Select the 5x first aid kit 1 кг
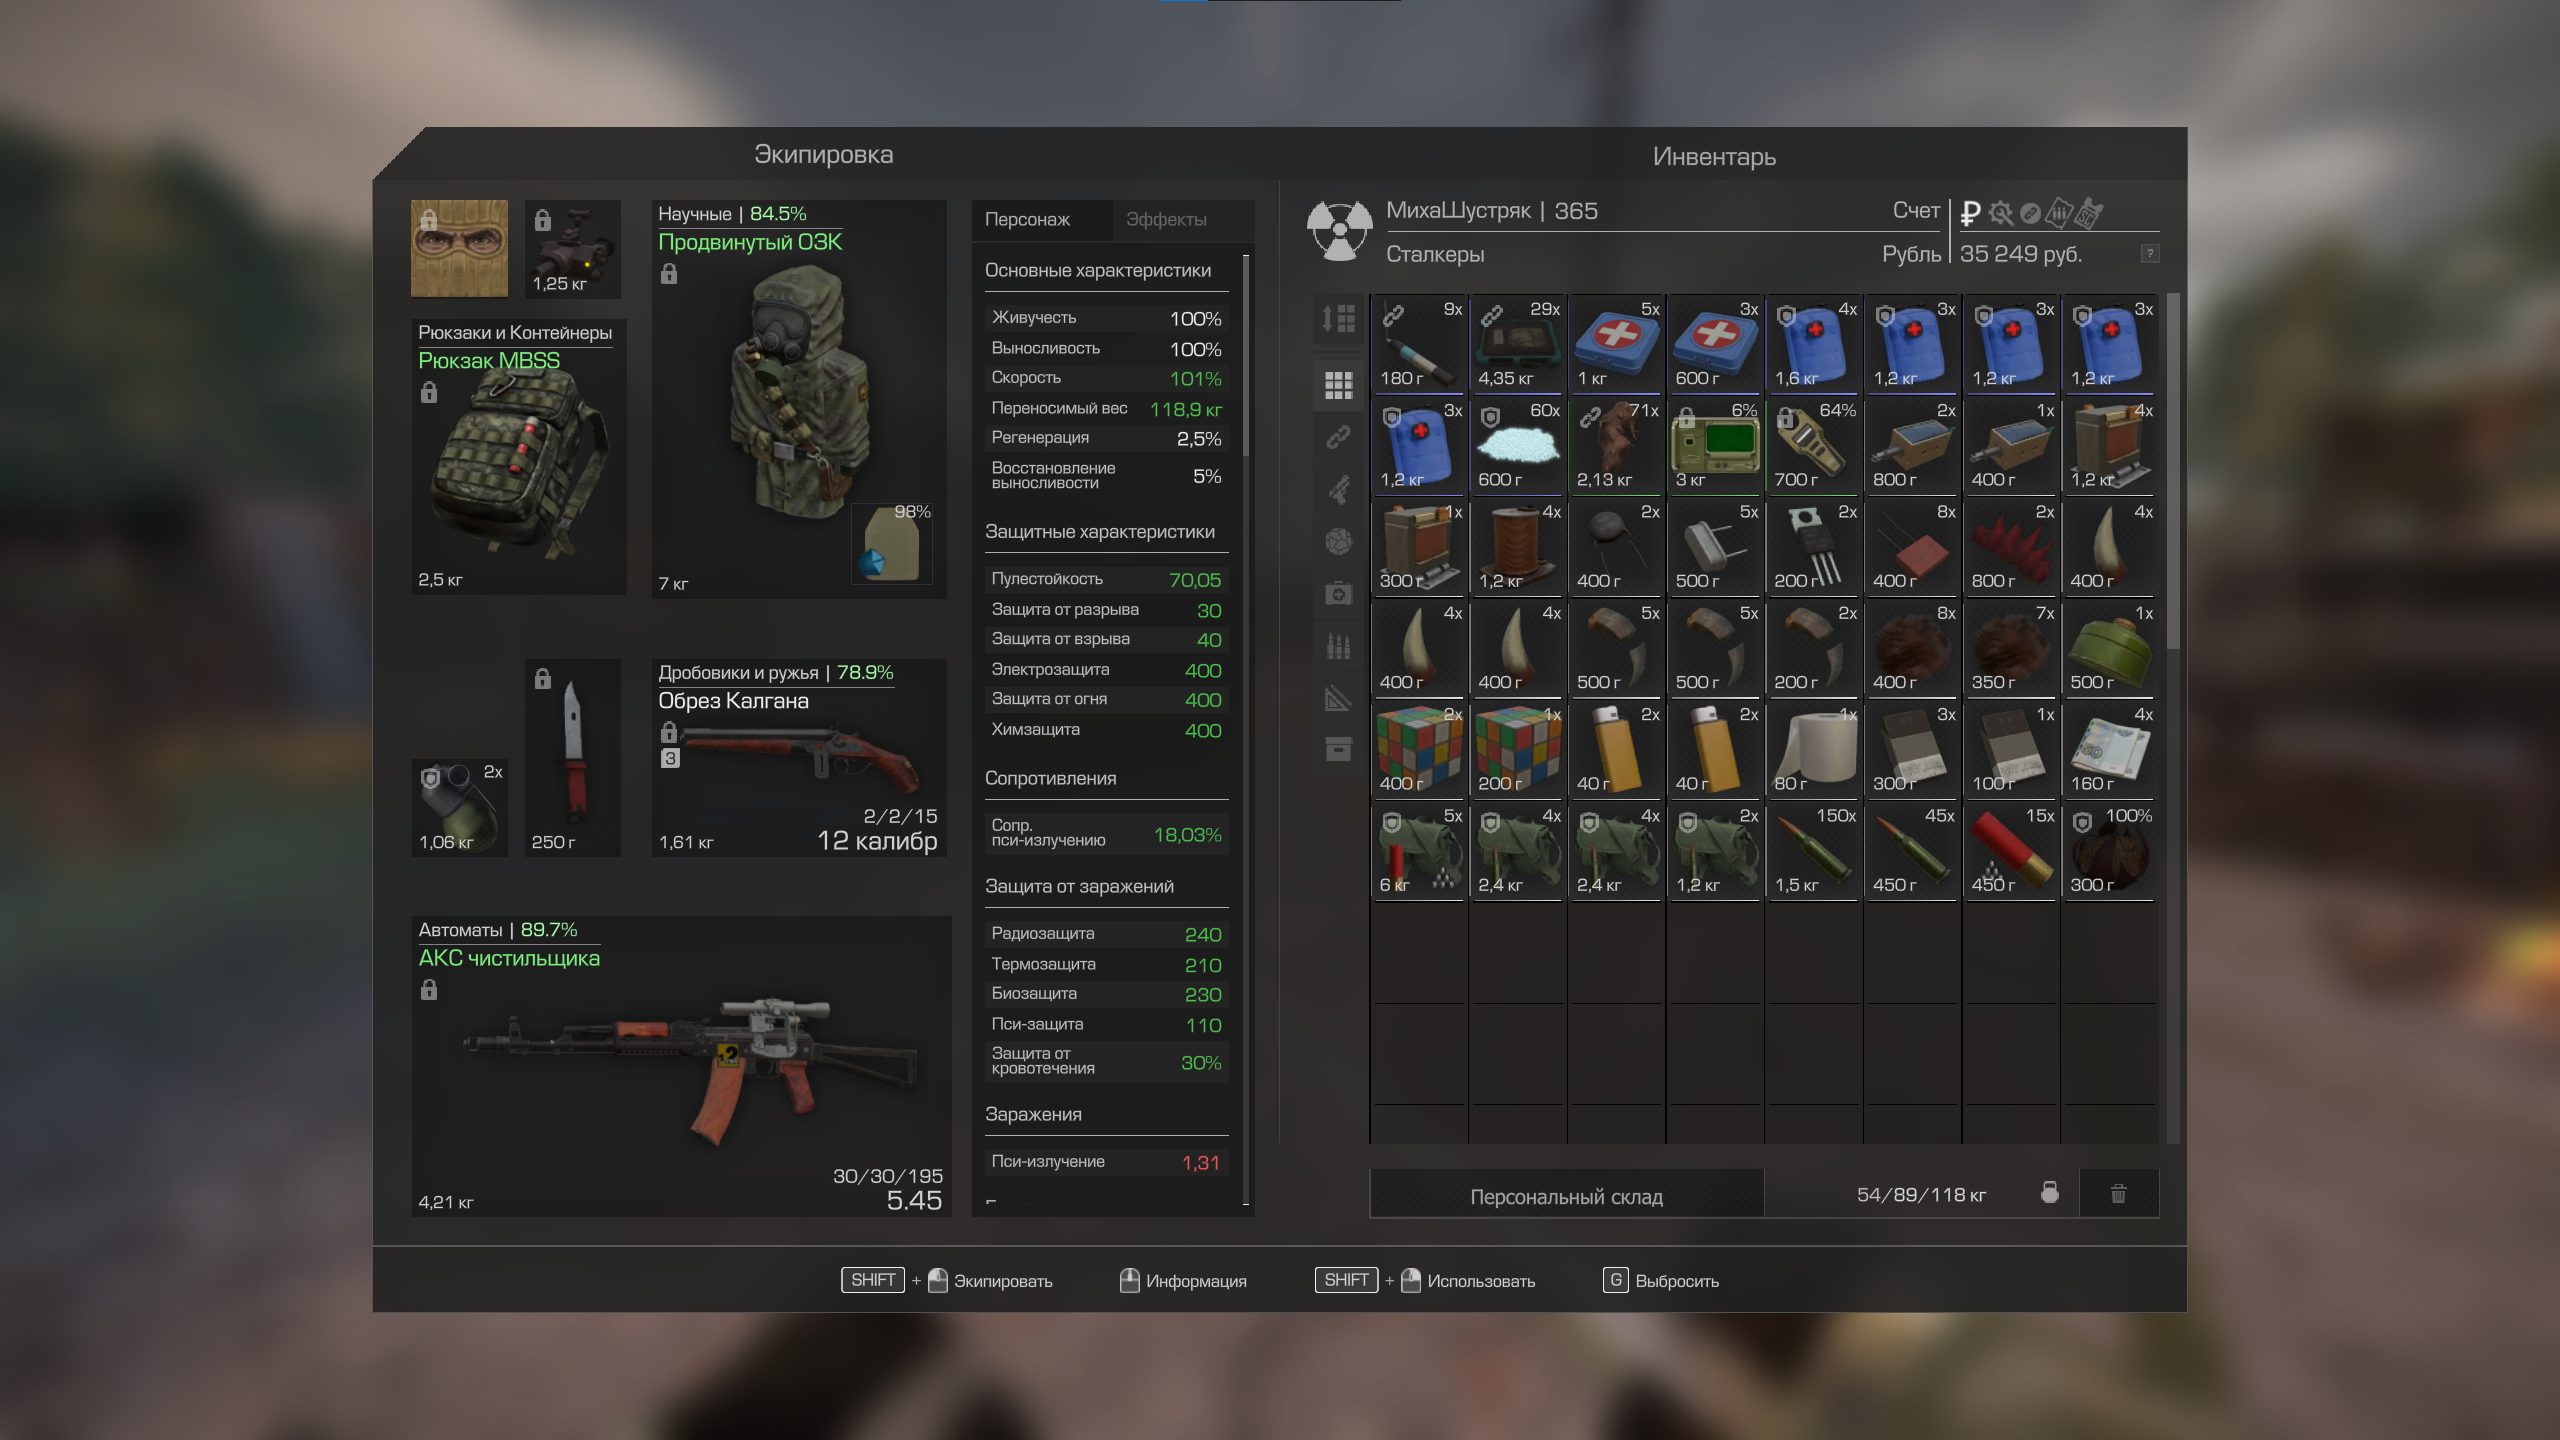 pos(1616,344)
